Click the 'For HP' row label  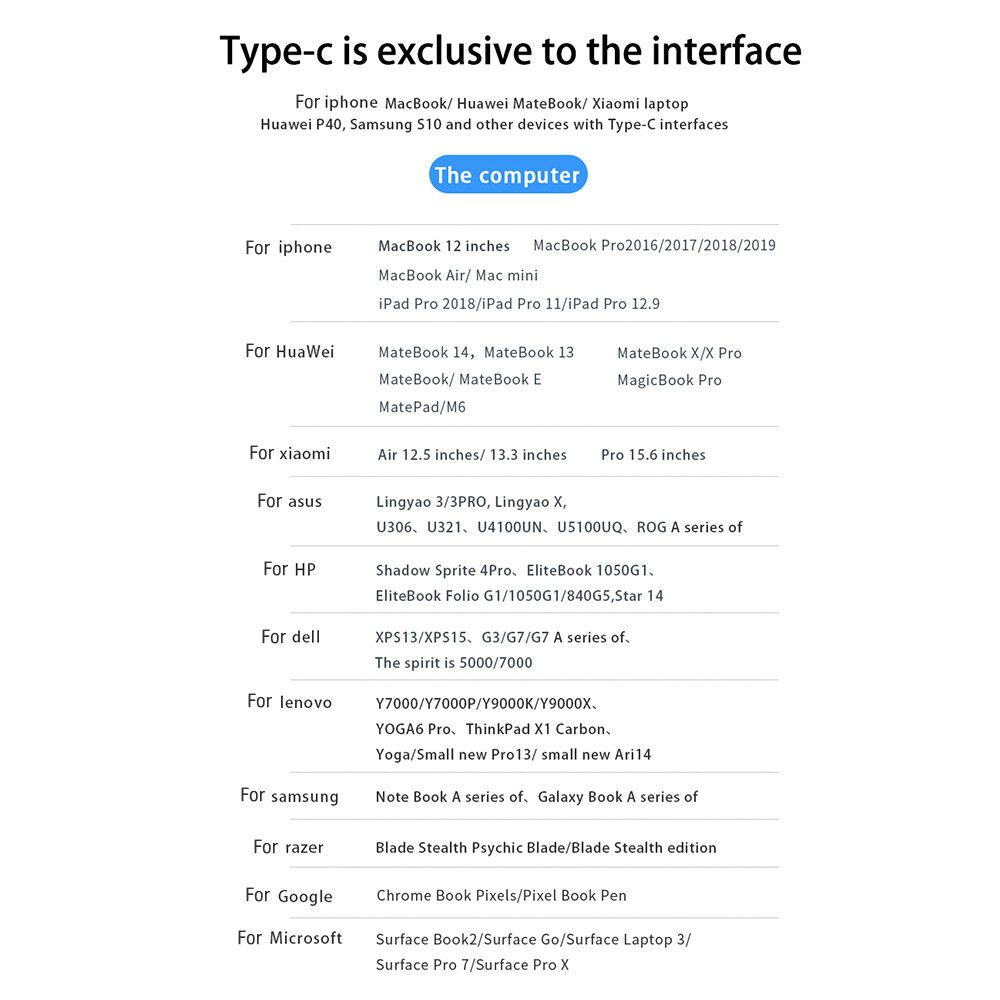tap(290, 569)
